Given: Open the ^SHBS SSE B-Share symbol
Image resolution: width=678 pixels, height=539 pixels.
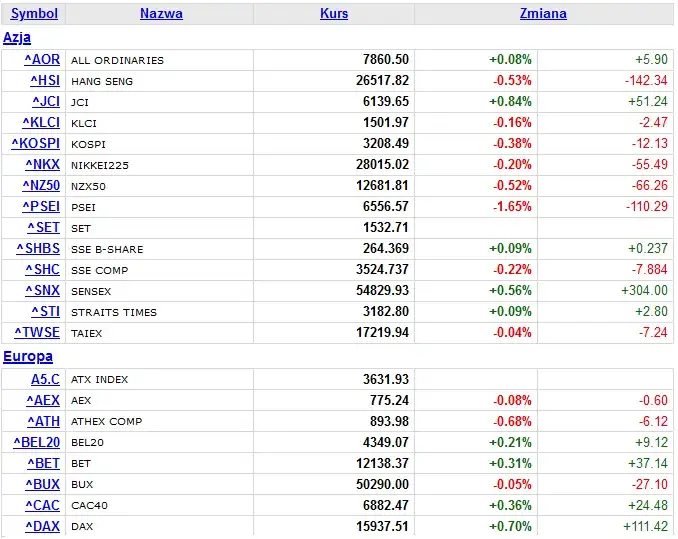Looking at the screenshot, I should 38,249.
